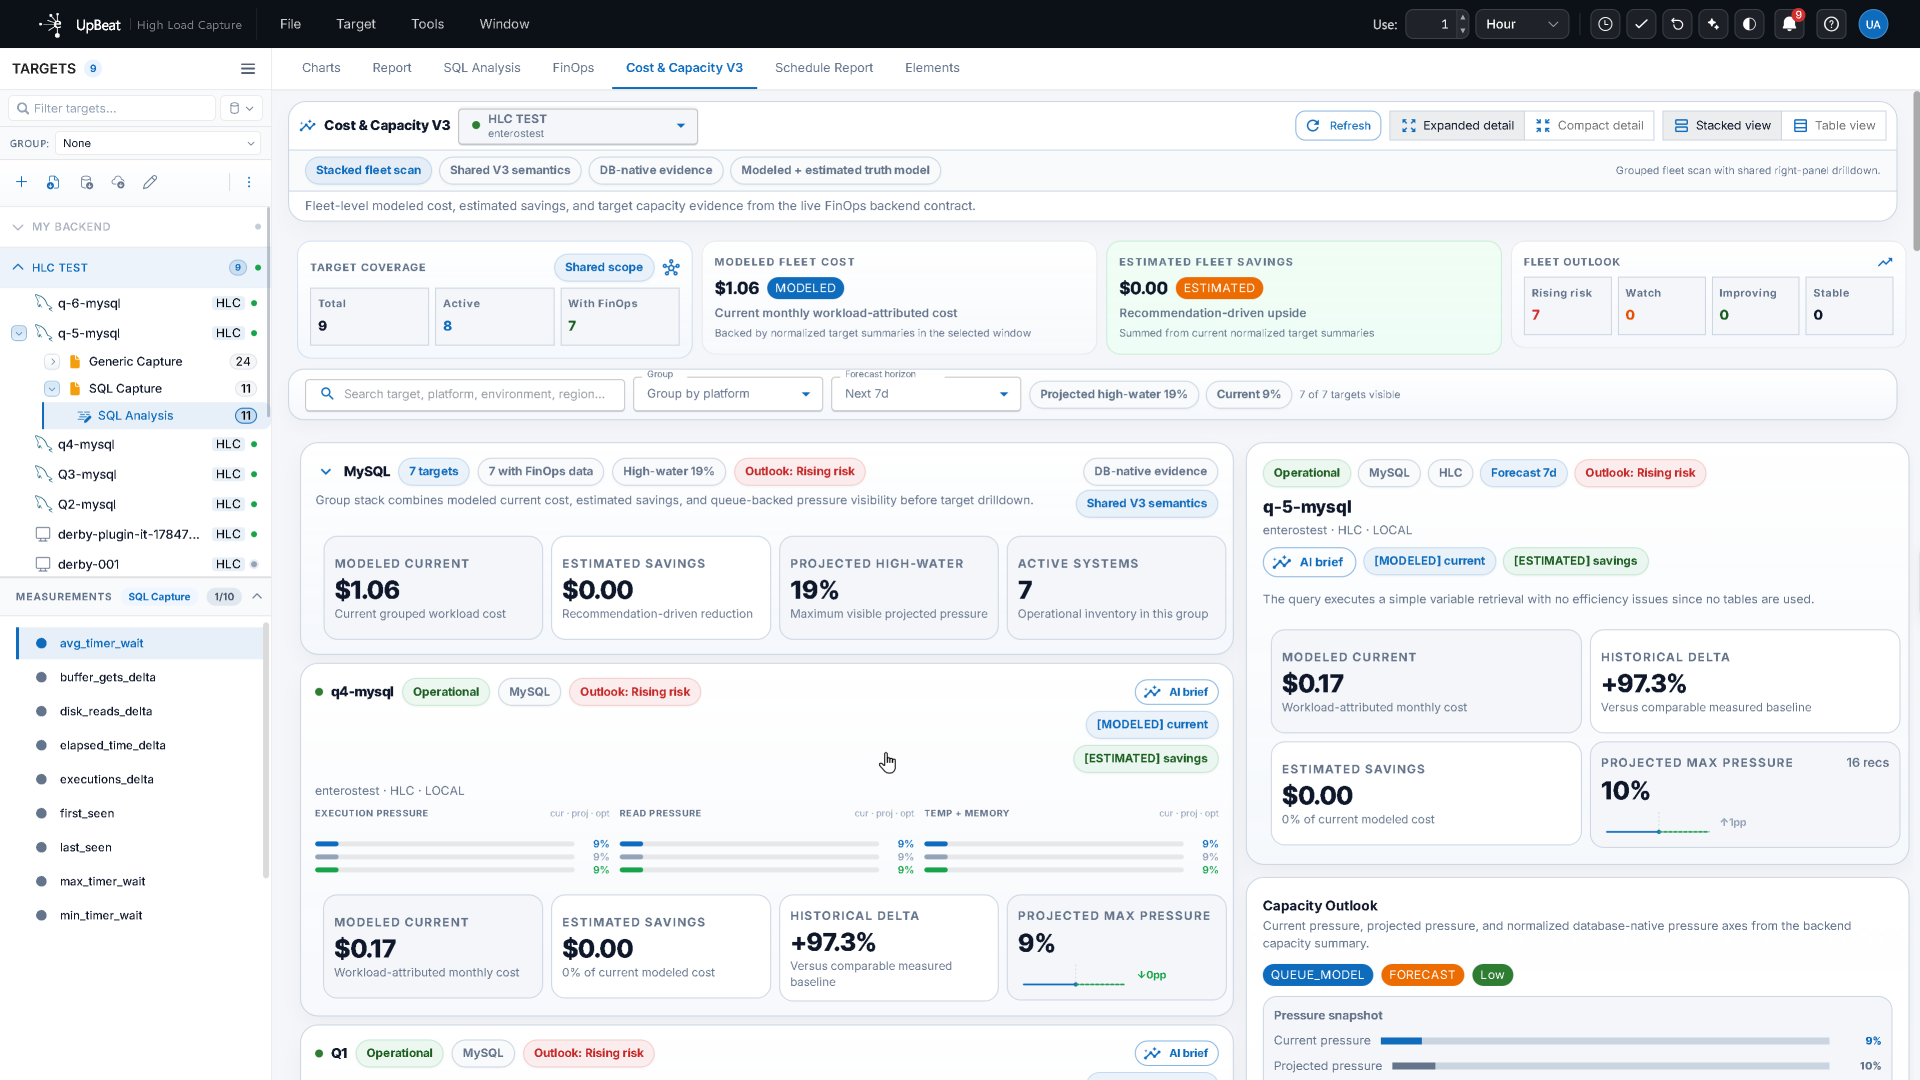Click the targets panel hamburger menu icon
This screenshot has height=1080, width=1920.
[x=248, y=69]
